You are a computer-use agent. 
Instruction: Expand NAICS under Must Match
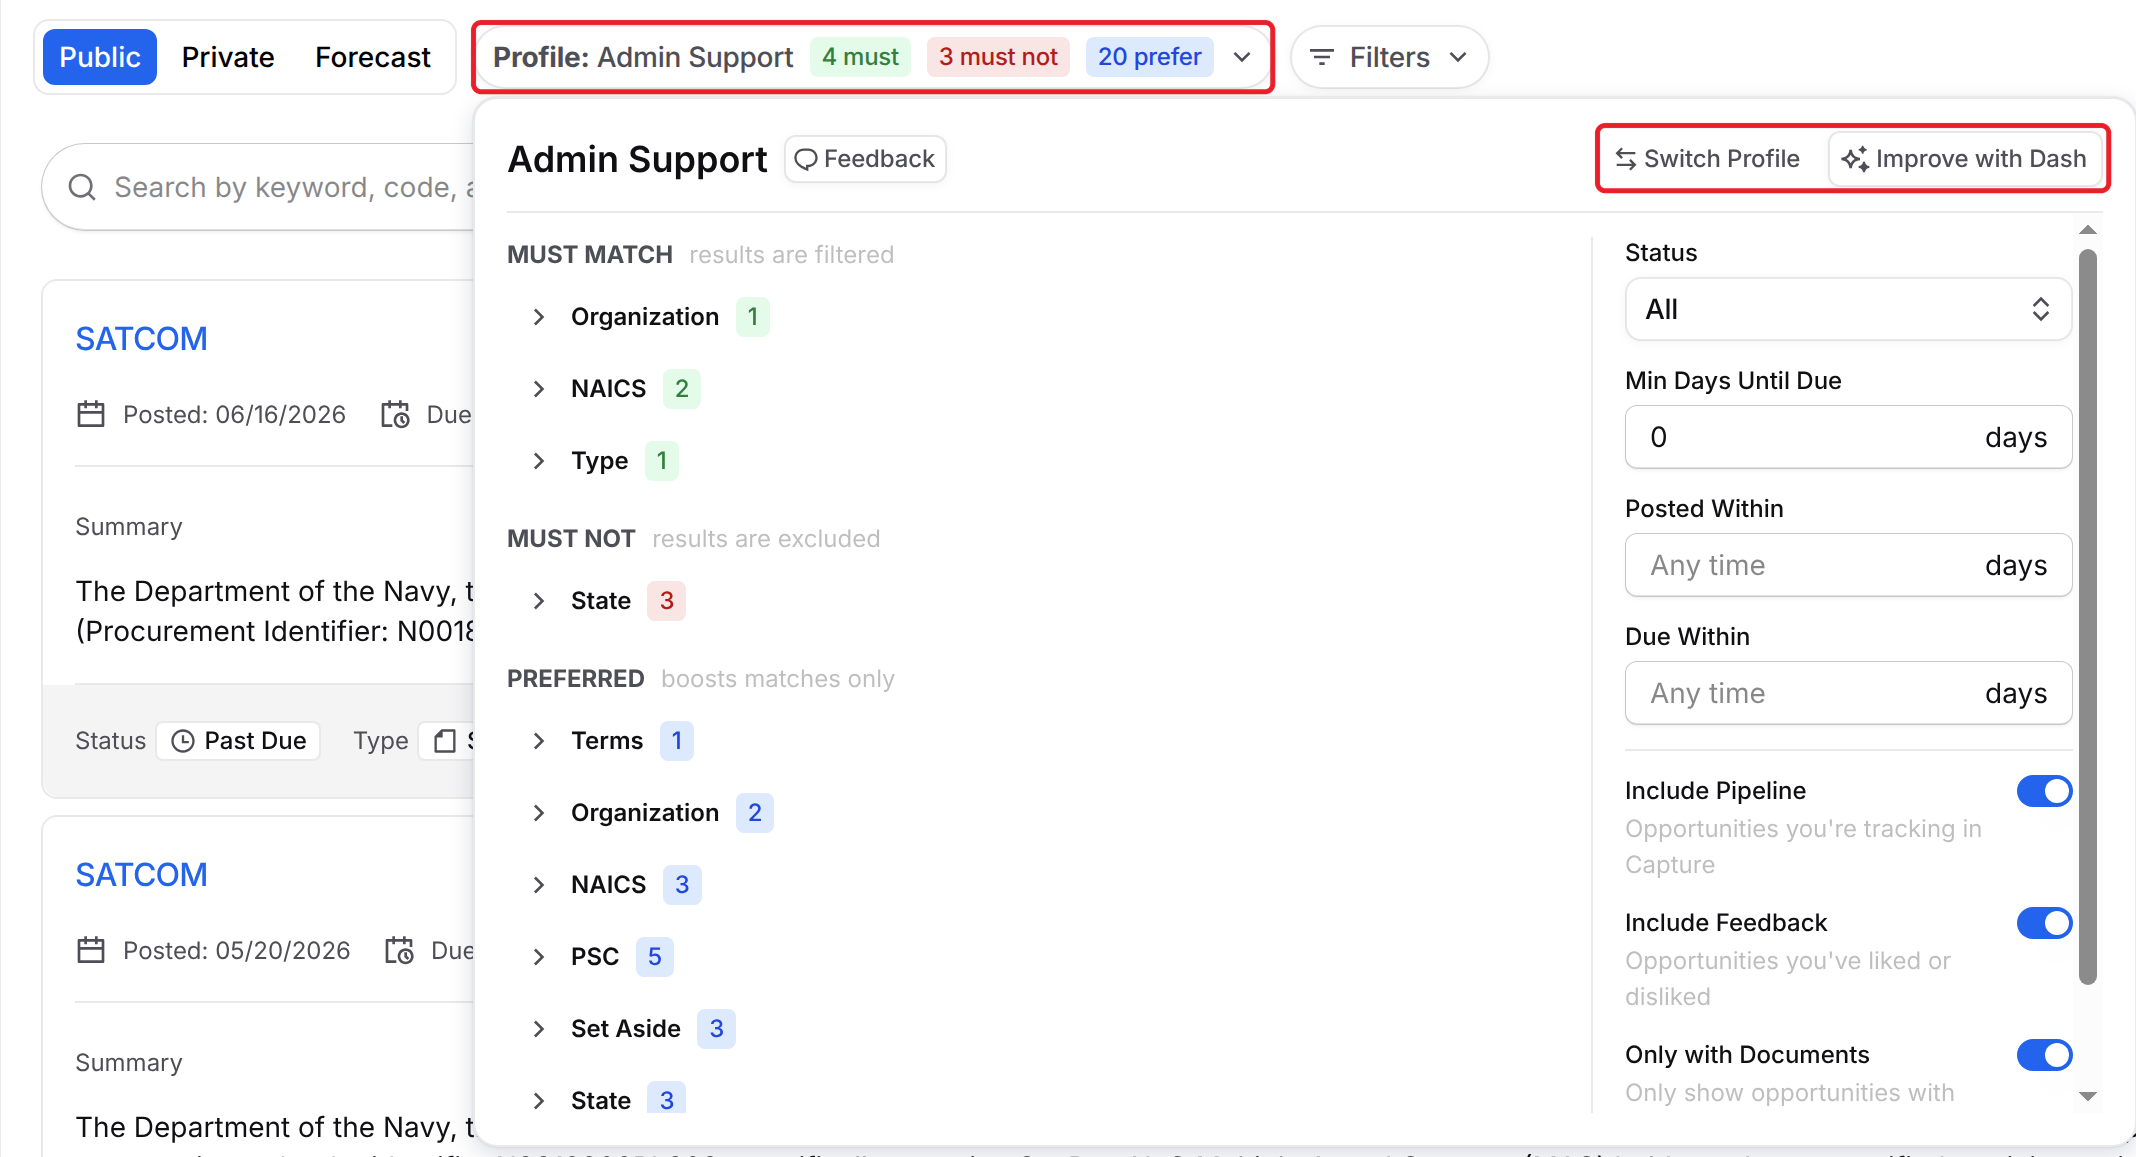click(539, 389)
